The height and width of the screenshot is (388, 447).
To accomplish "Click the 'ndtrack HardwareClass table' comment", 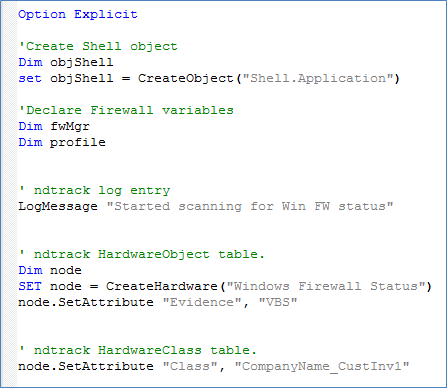I will coord(138,350).
